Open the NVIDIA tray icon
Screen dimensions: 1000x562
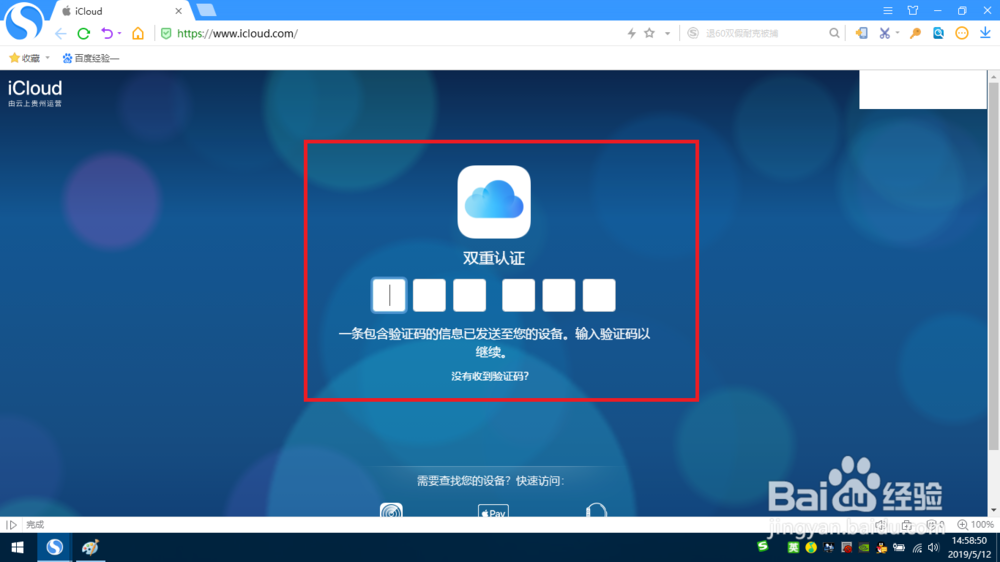coord(864,547)
